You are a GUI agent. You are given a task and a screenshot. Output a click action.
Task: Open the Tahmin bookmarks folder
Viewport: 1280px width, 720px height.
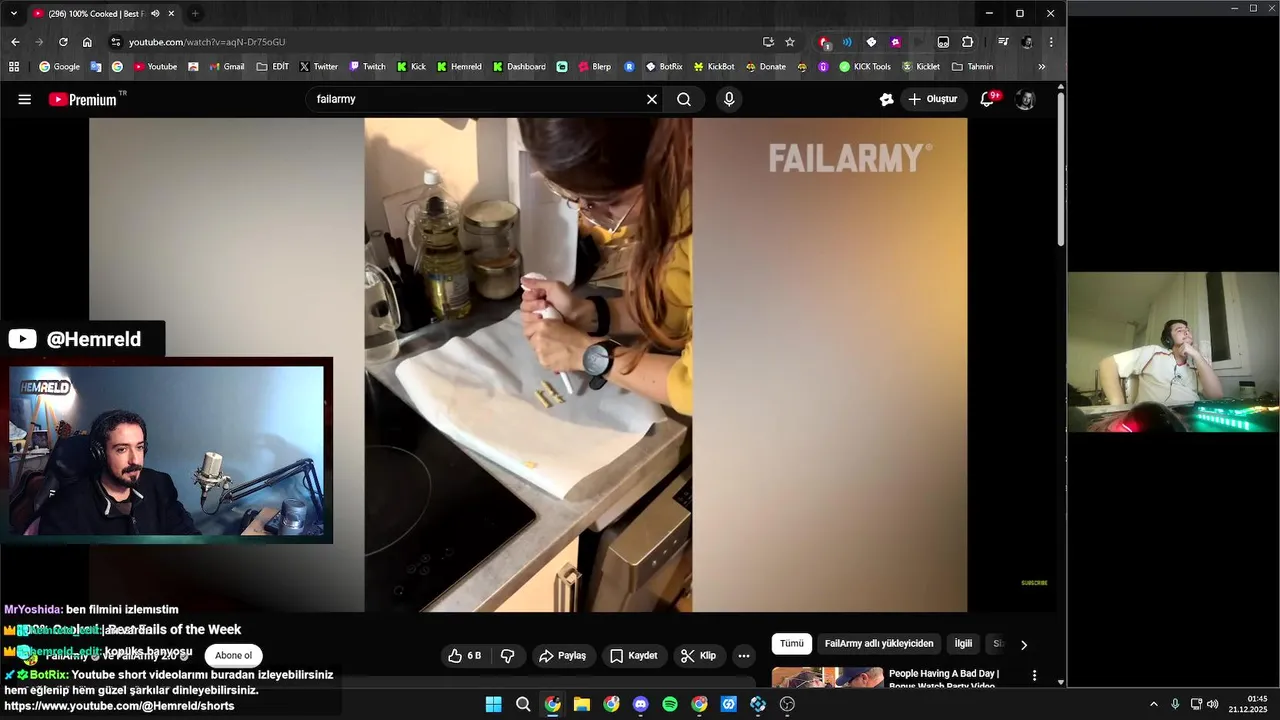pos(972,67)
